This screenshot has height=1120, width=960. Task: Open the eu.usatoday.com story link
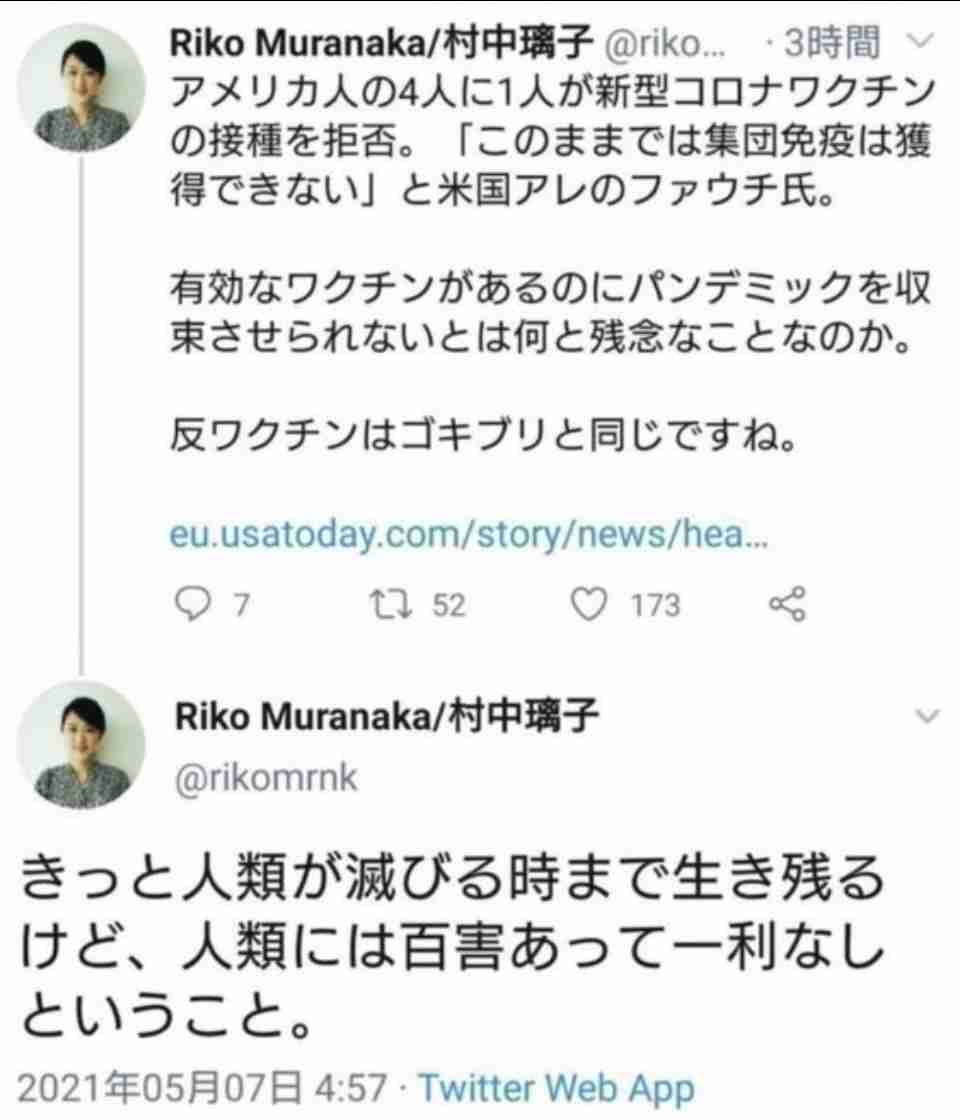click(469, 535)
